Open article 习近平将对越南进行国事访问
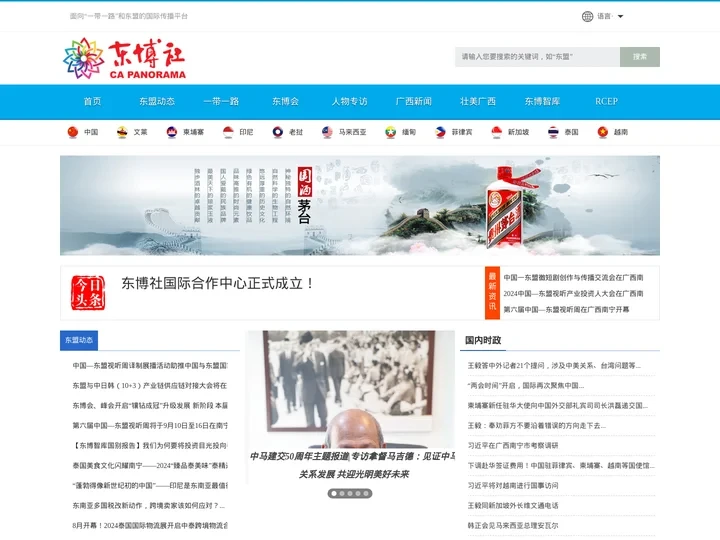 [x=513, y=485]
